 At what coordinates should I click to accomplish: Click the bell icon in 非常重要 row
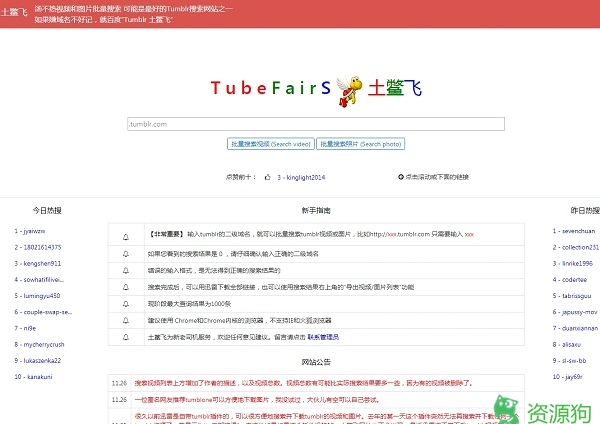[126, 237]
